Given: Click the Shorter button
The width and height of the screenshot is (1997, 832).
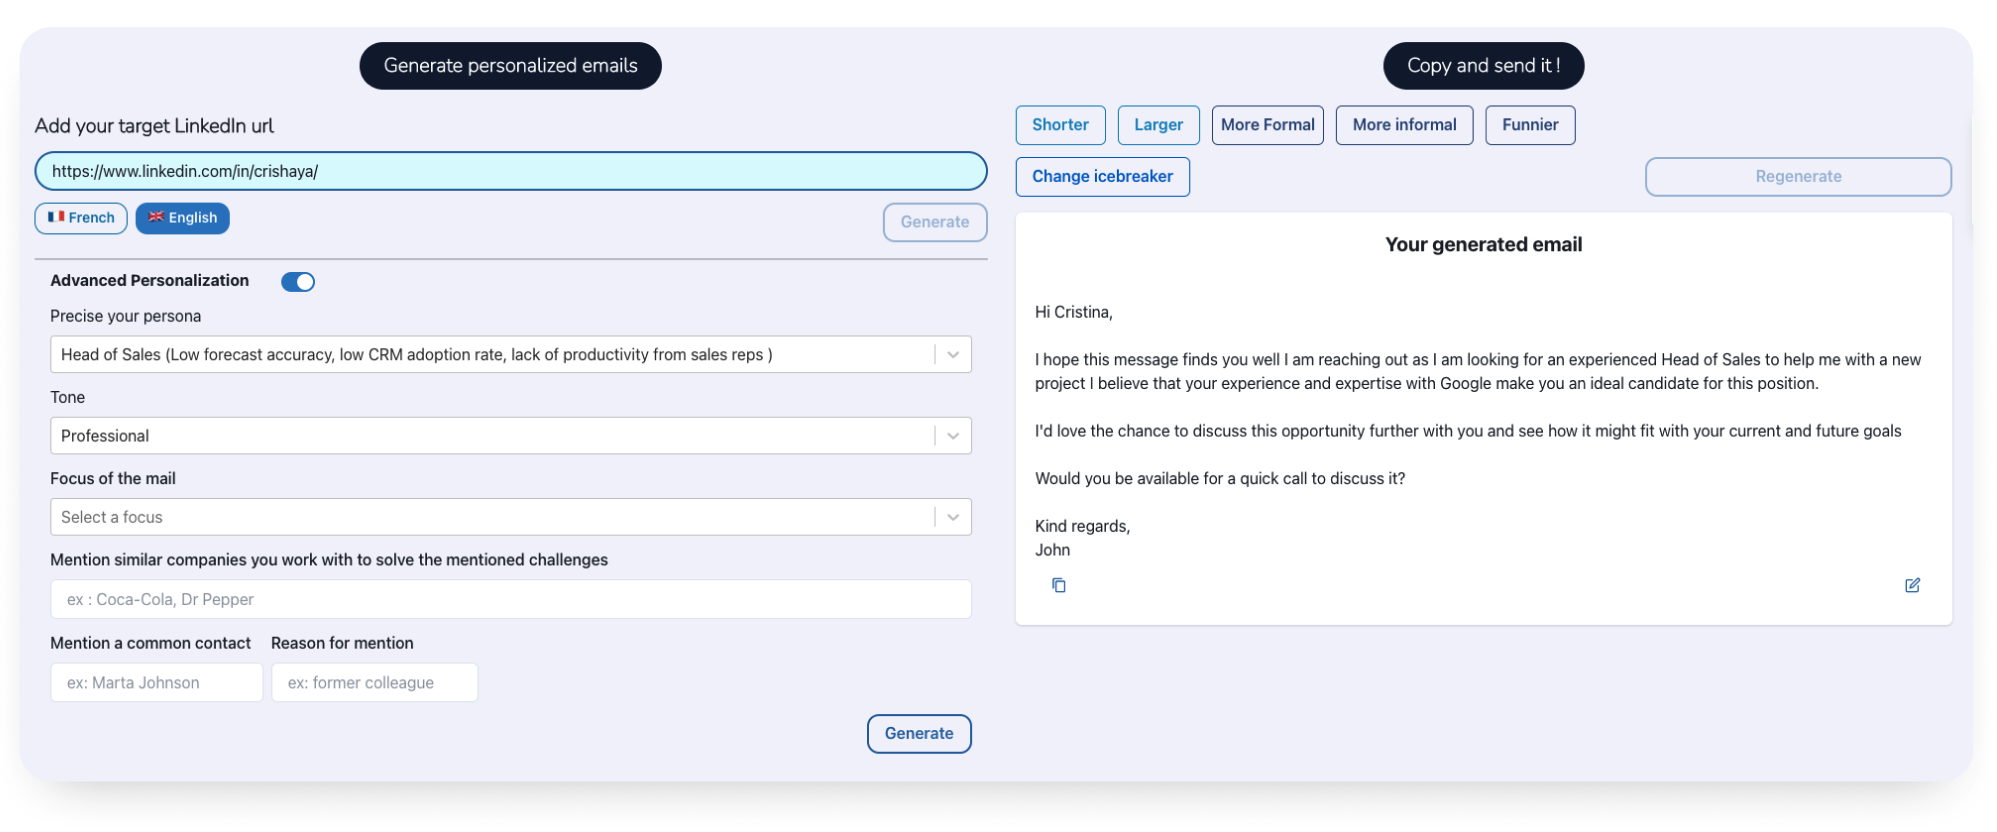Looking at the screenshot, I should click(1060, 125).
